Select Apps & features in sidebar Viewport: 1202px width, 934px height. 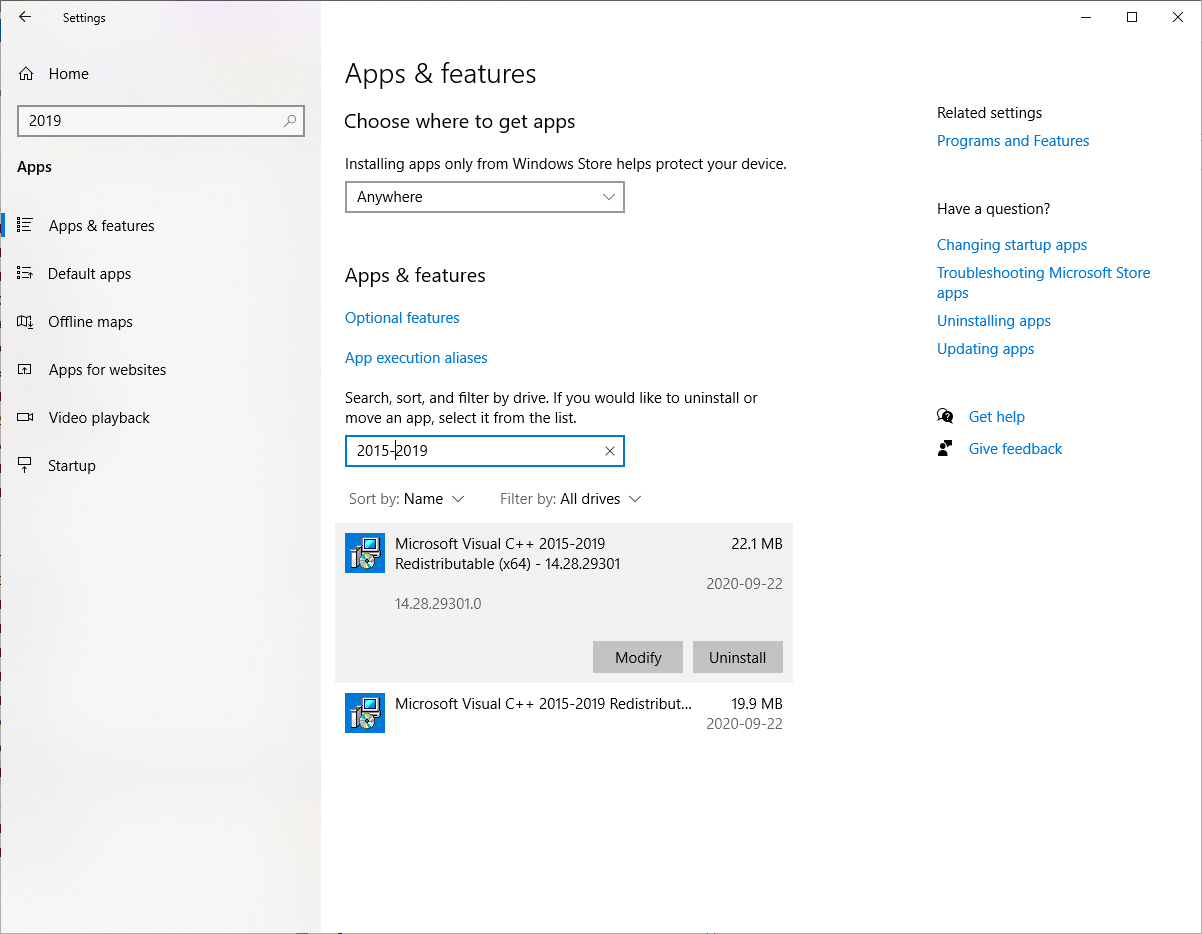101,226
